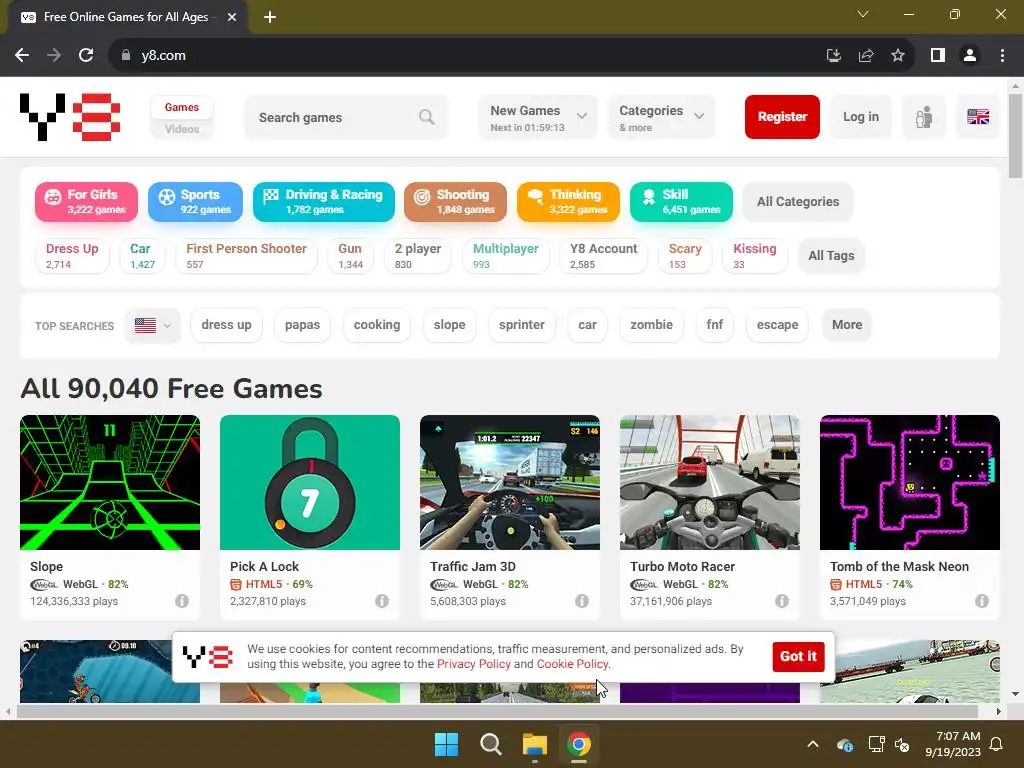
Task: Open the Cookie Policy link
Action: pos(572,664)
